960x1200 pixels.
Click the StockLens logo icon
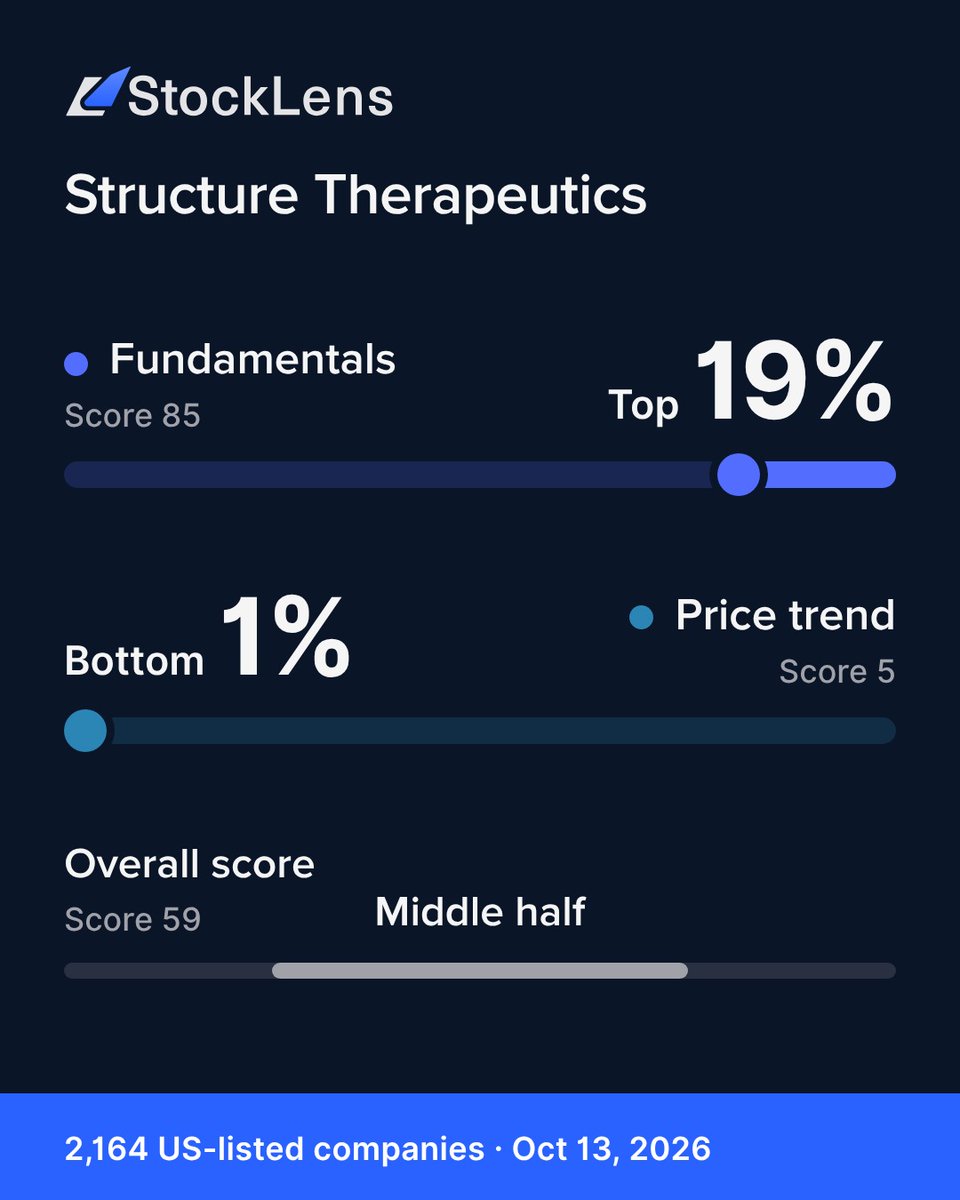point(97,92)
